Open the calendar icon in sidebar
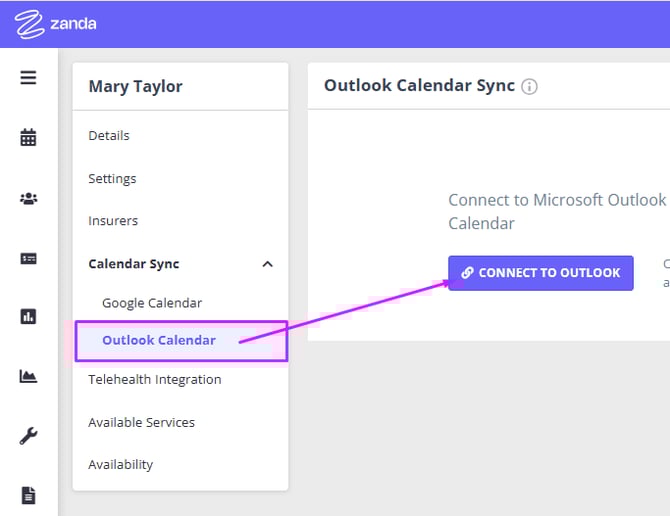This screenshot has width=670, height=516. [28, 138]
